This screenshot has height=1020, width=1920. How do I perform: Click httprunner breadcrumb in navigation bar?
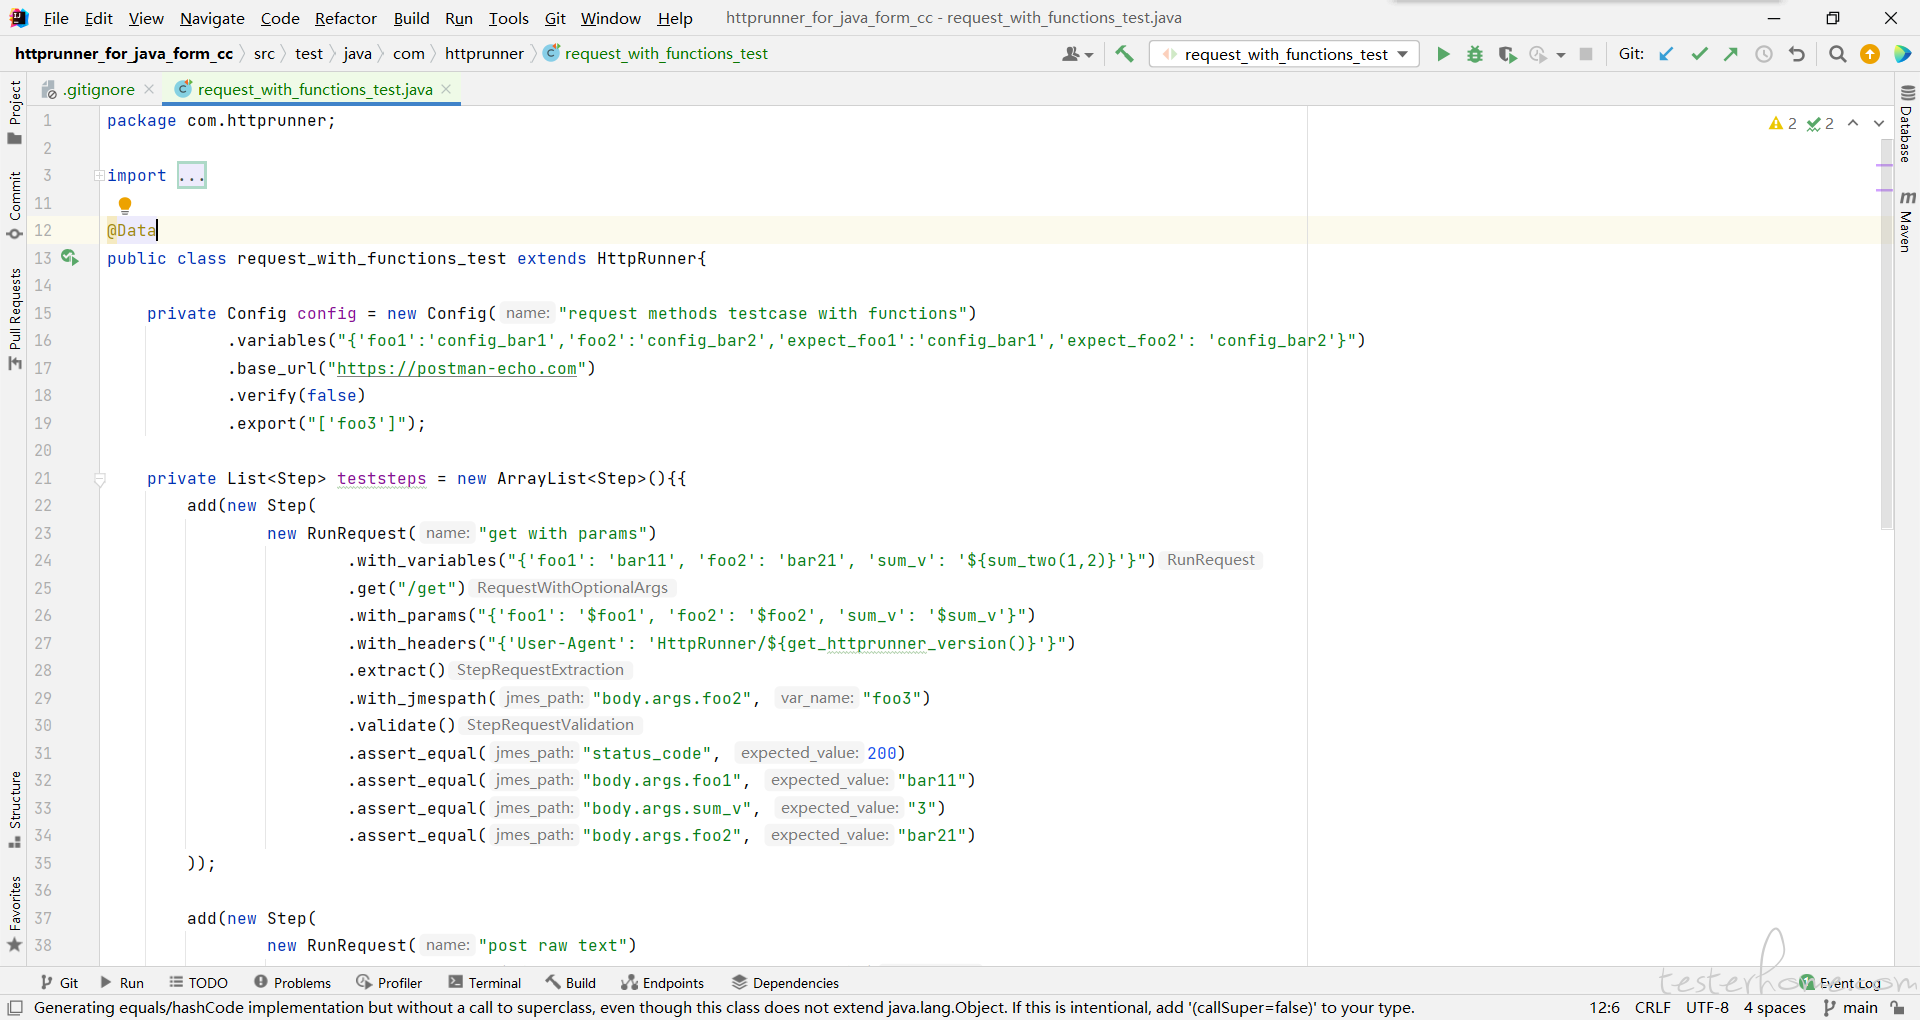coord(484,54)
